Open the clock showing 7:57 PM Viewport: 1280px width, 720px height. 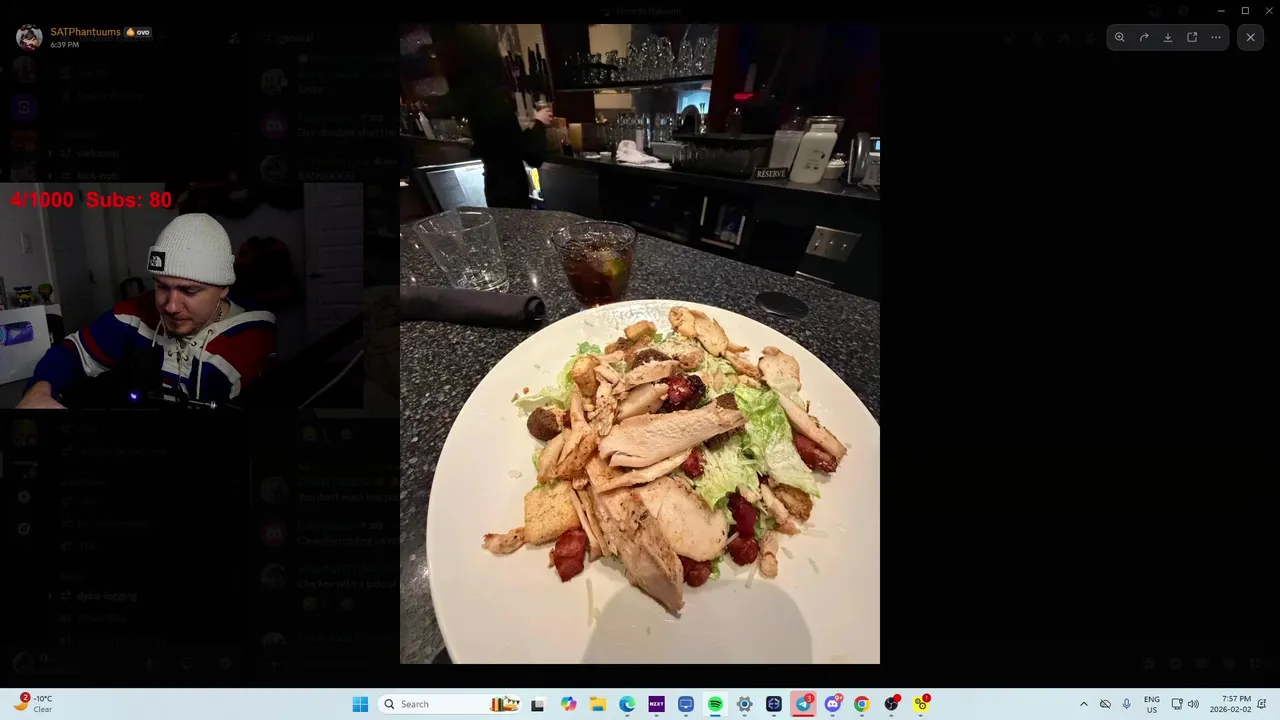1230,704
